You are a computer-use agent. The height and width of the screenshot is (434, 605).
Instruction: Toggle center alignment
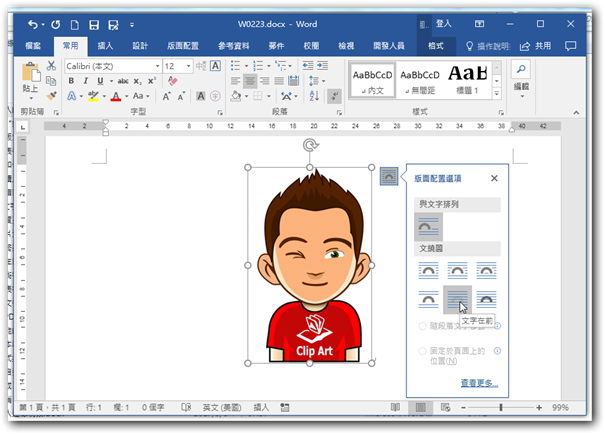pos(250,81)
